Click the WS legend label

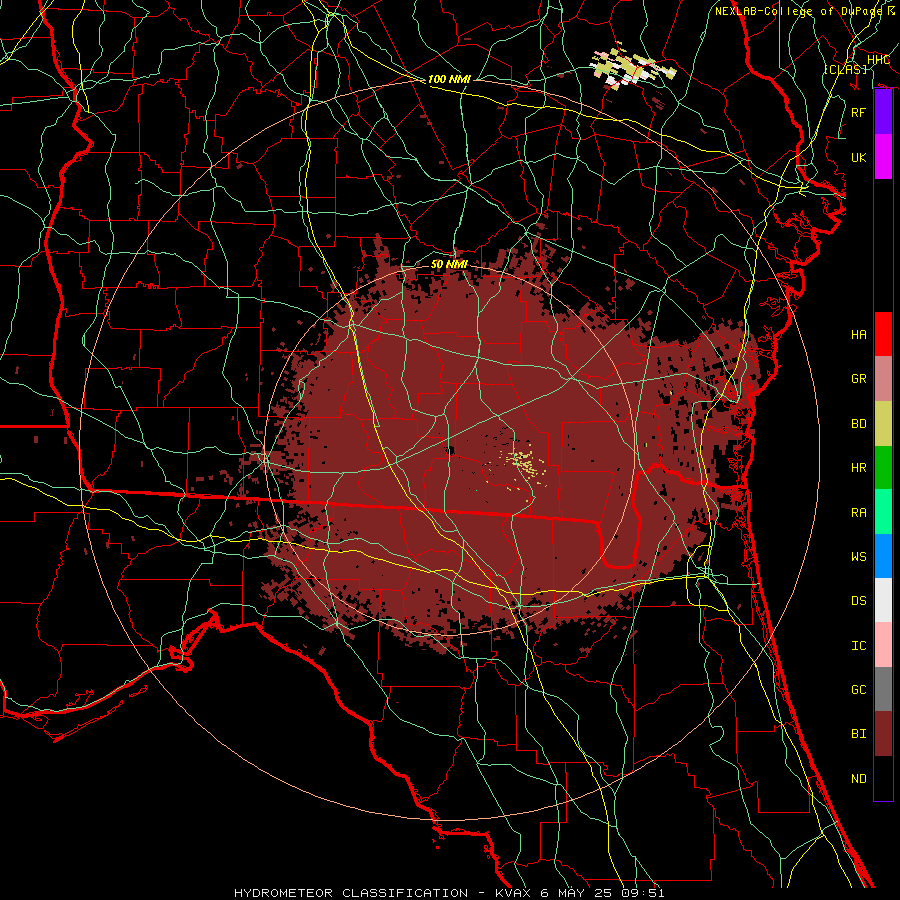point(859,556)
